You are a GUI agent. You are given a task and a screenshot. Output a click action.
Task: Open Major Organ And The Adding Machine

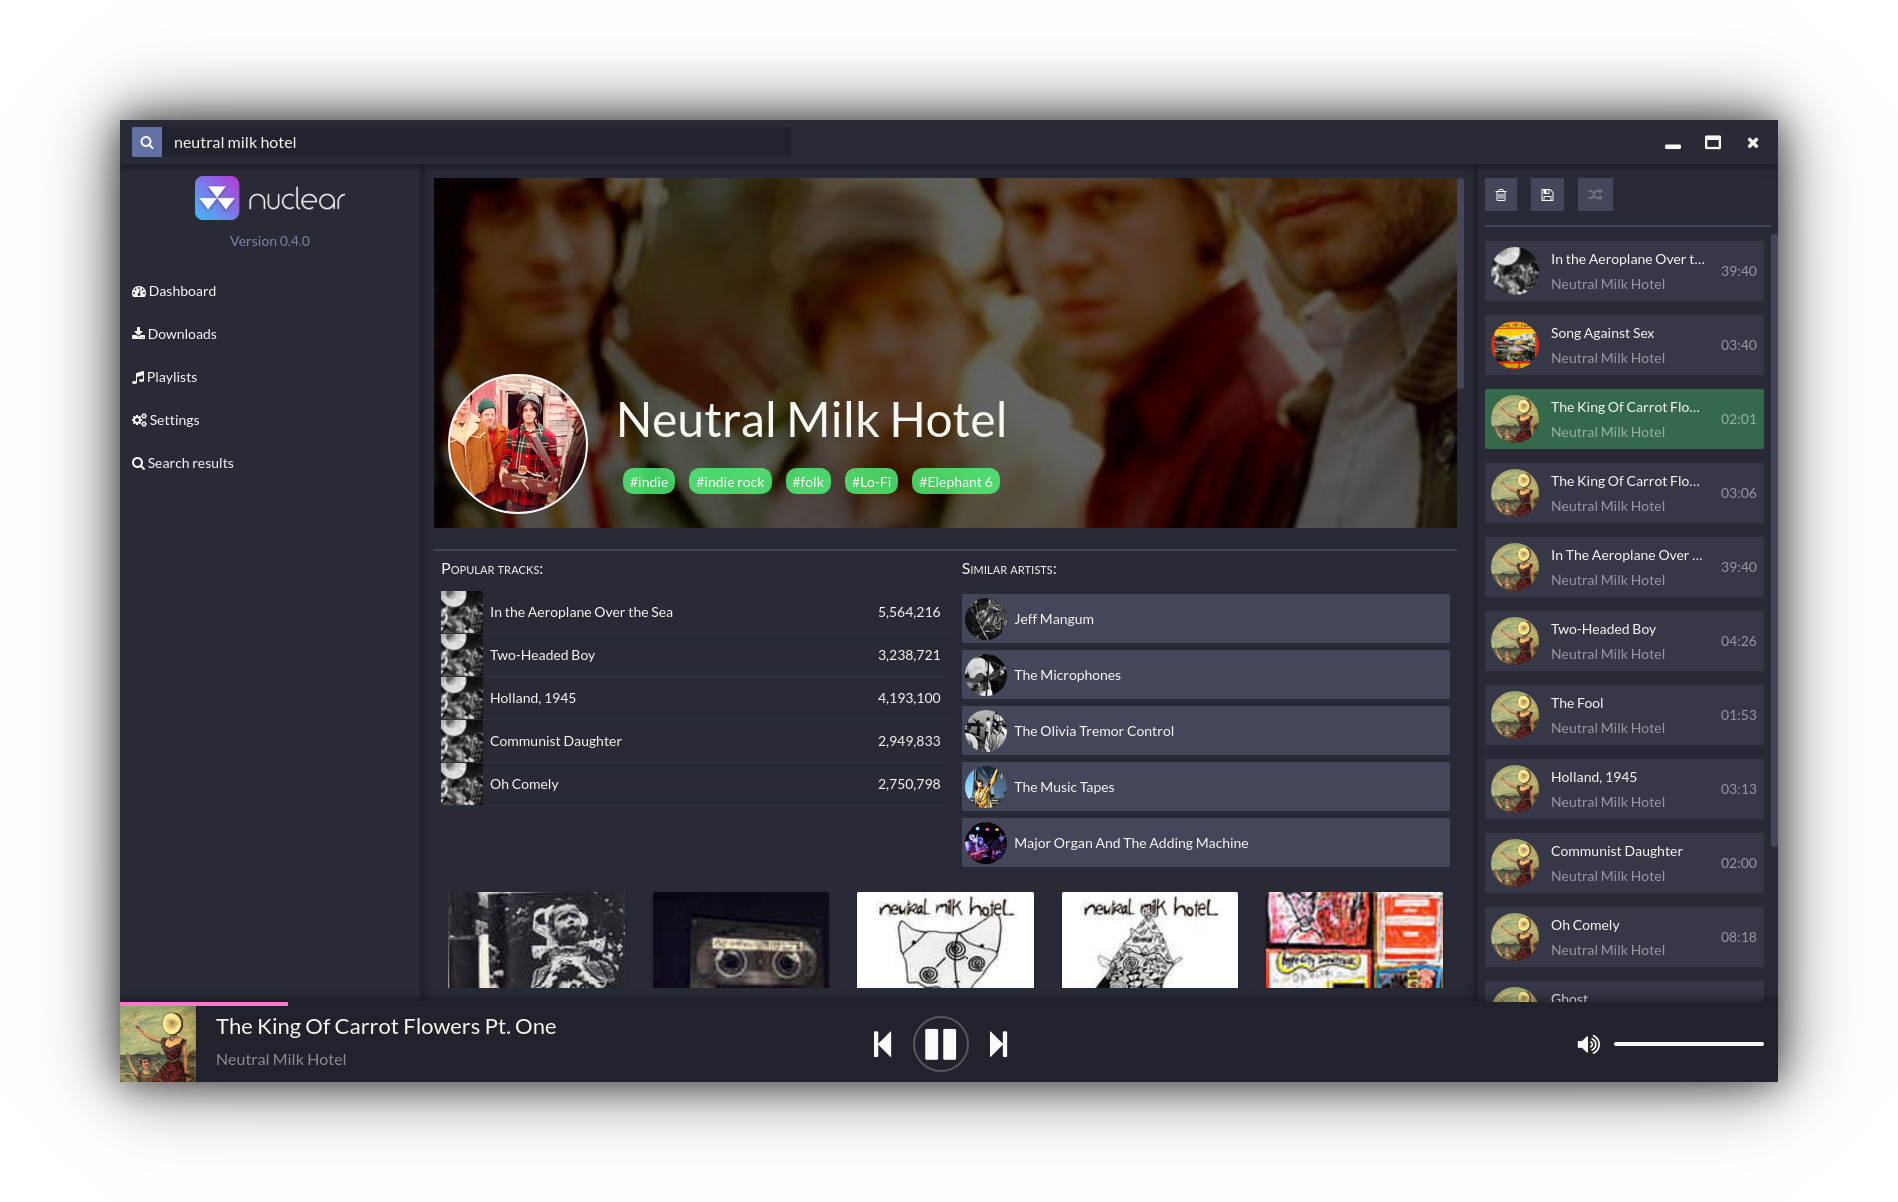tap(1205, 843)
